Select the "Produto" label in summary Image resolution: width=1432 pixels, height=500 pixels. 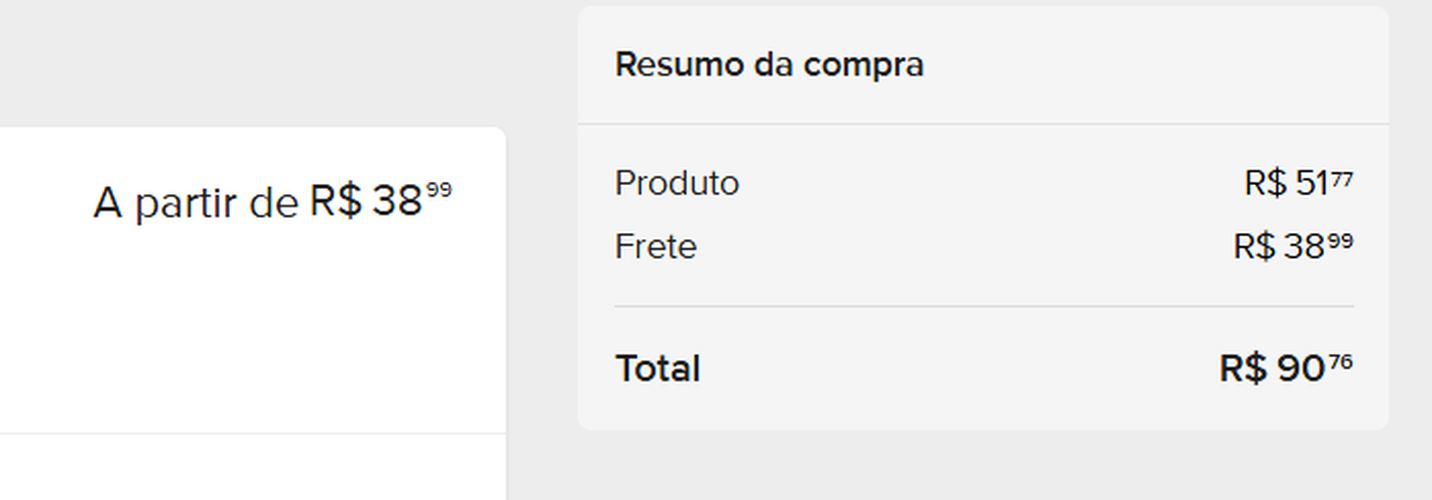677,184
